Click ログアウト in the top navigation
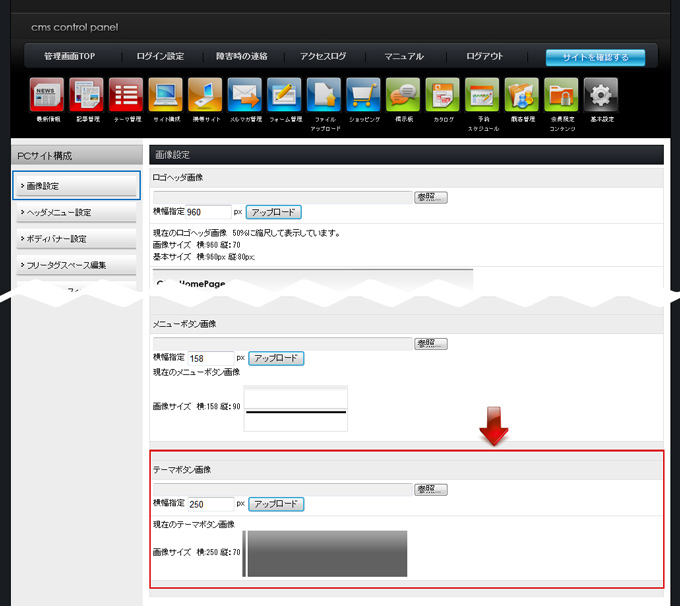Viewport: 680px width, 606px height. [x=485, y=57]
